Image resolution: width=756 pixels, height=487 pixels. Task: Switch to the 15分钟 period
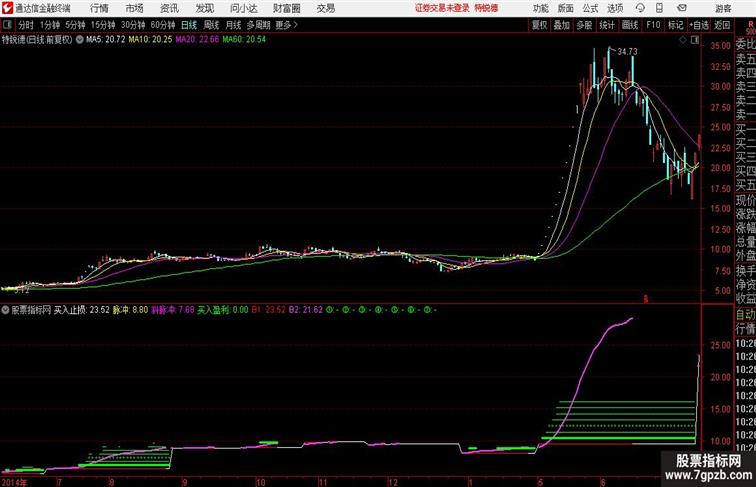pyautogui.click(x=103, y=25)
